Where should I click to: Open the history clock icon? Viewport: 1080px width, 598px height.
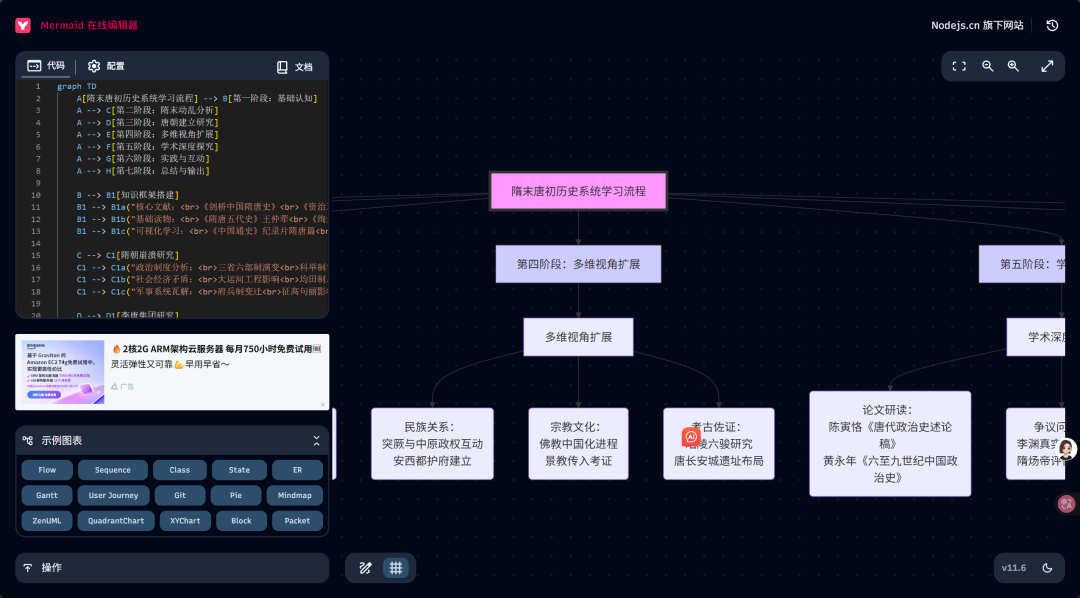(x=1052, y=25)
